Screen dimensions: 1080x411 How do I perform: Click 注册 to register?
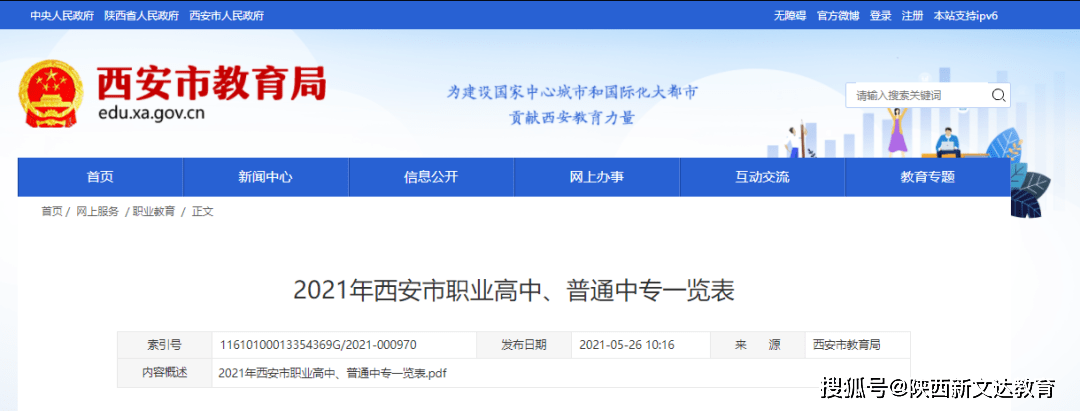(913, 15)
